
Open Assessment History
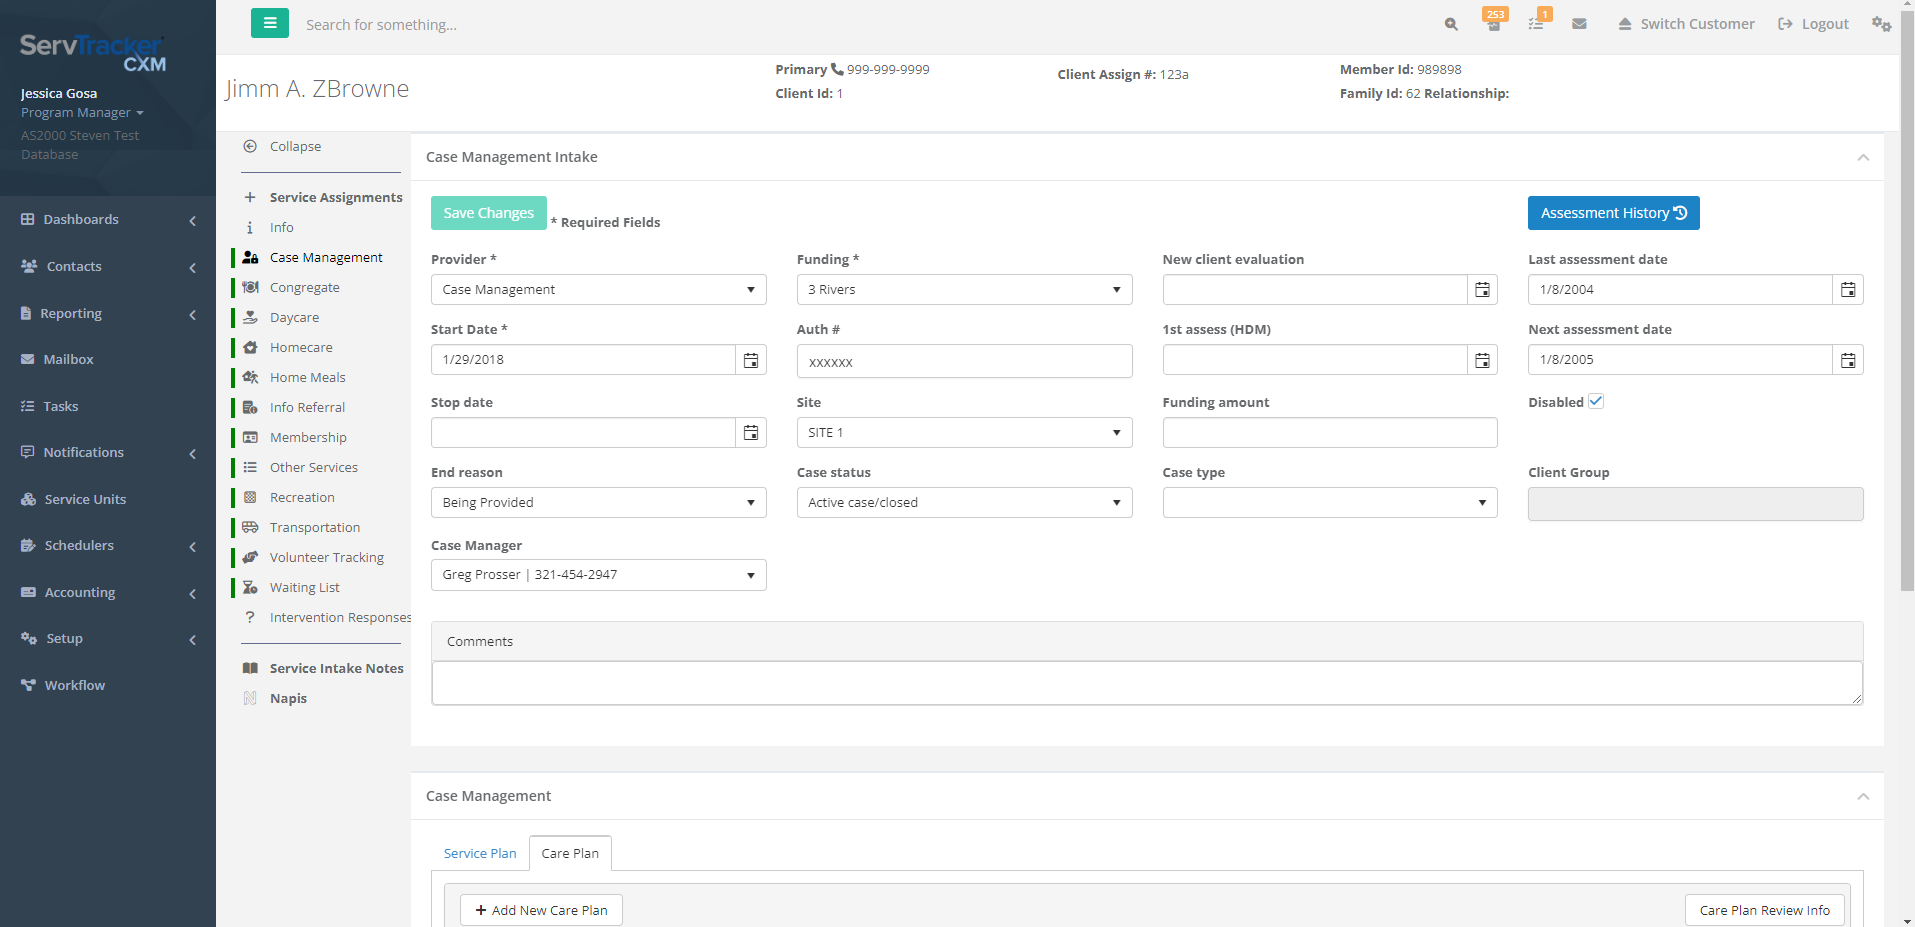(1613, 212)
